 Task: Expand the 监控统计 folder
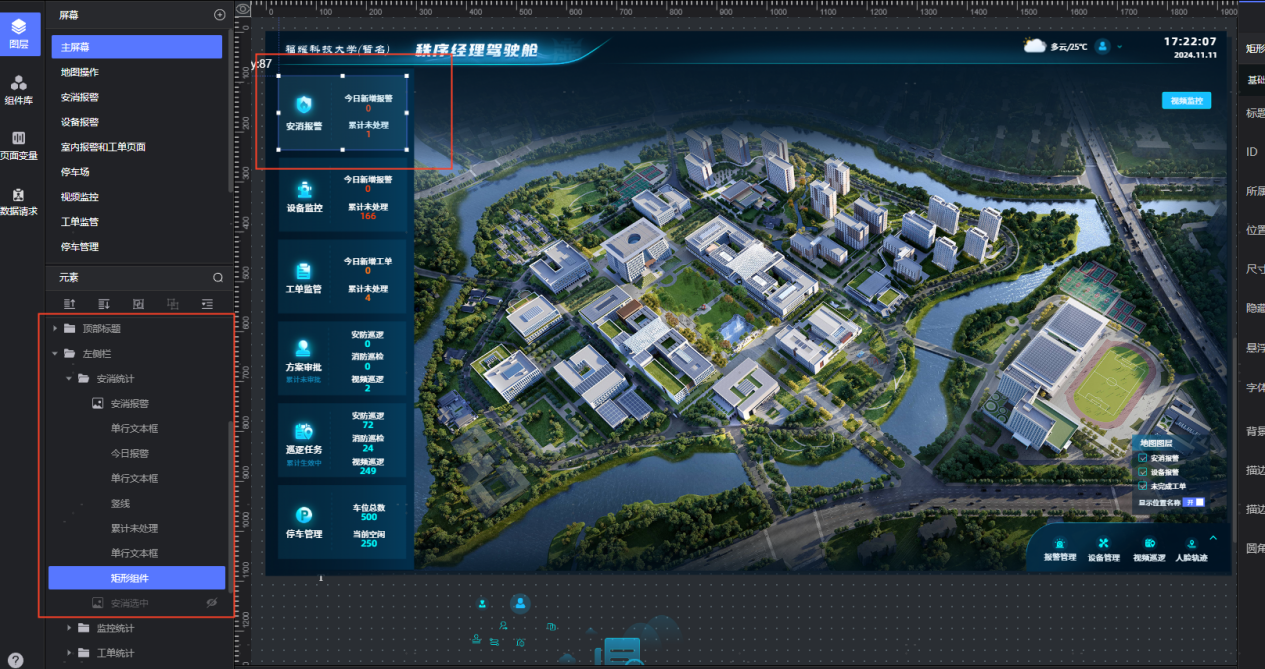69,628
